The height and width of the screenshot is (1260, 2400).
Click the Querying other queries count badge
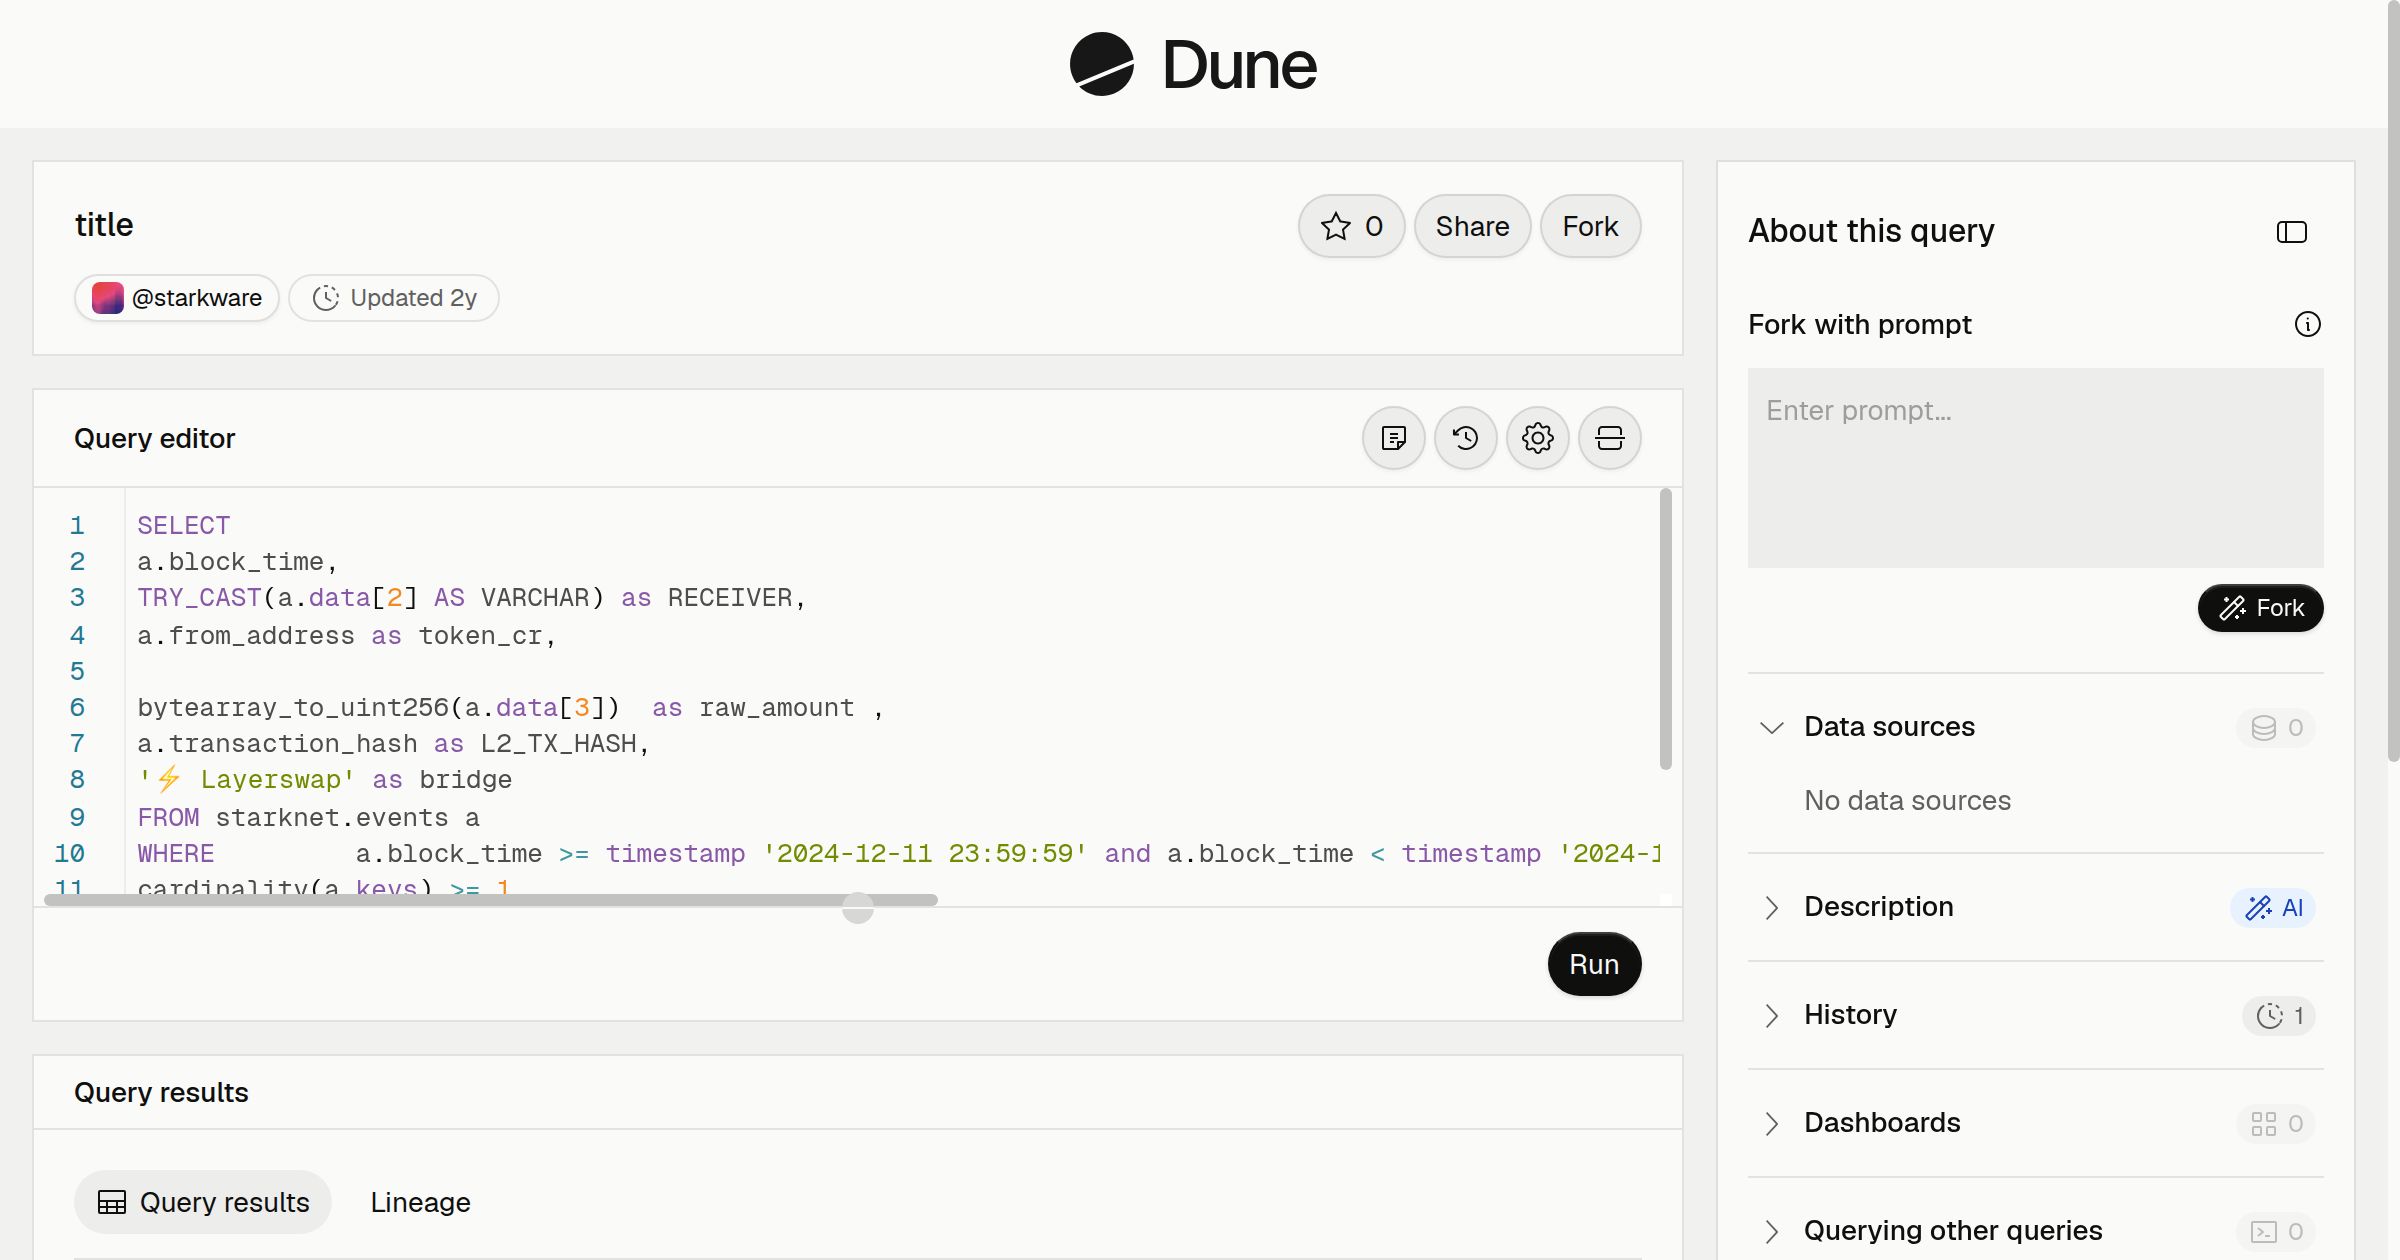click(2276, 1231)
